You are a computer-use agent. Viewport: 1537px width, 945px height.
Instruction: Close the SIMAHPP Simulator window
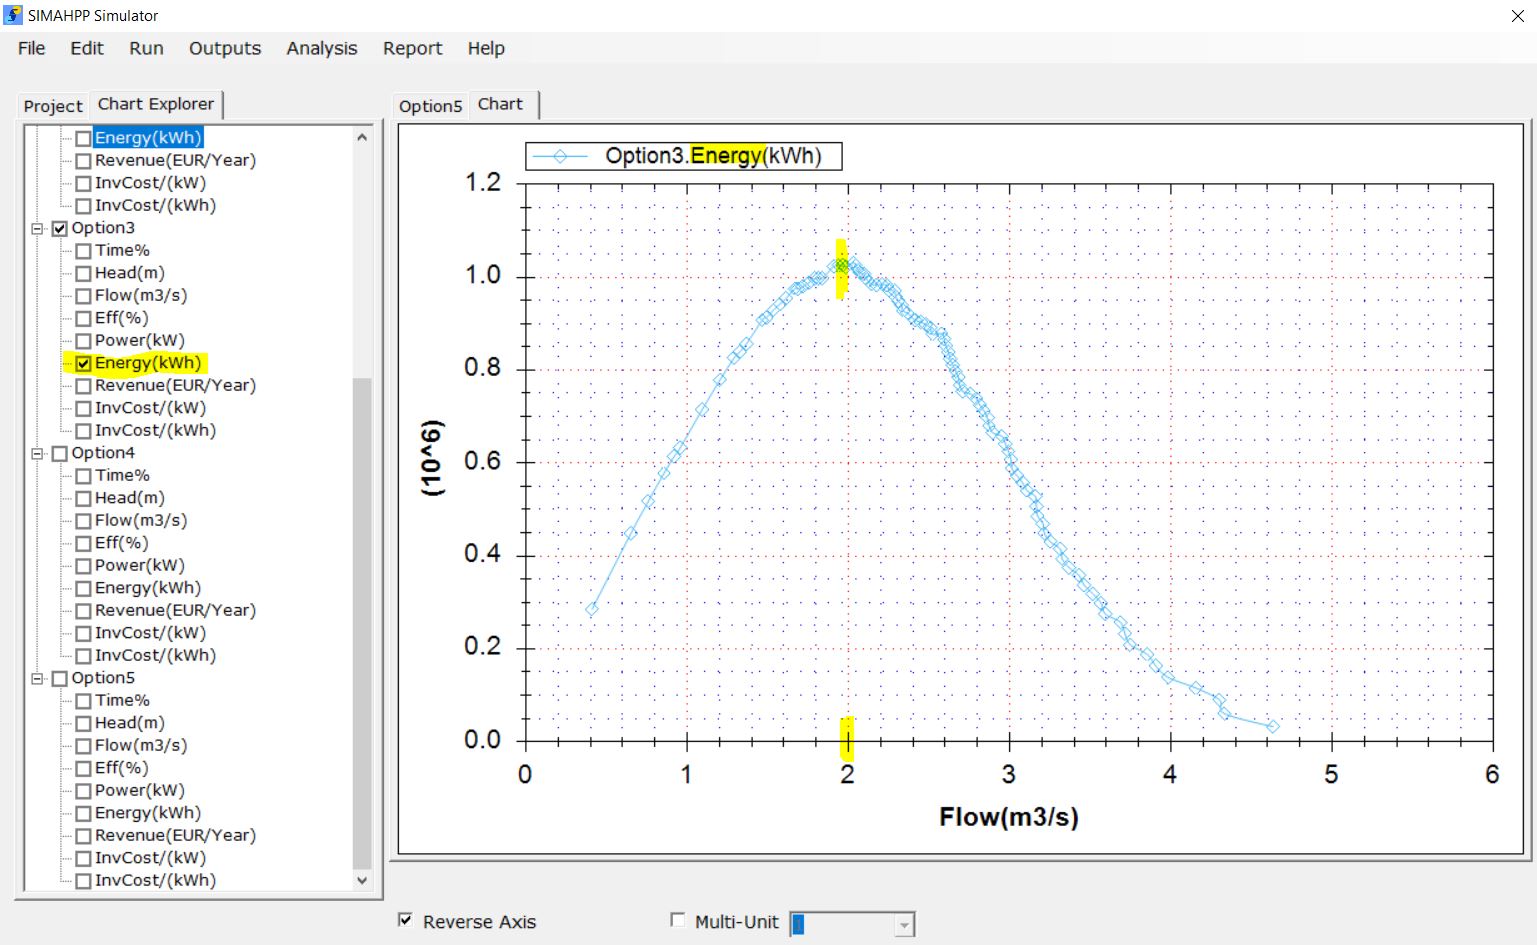tap(1517, 16)
